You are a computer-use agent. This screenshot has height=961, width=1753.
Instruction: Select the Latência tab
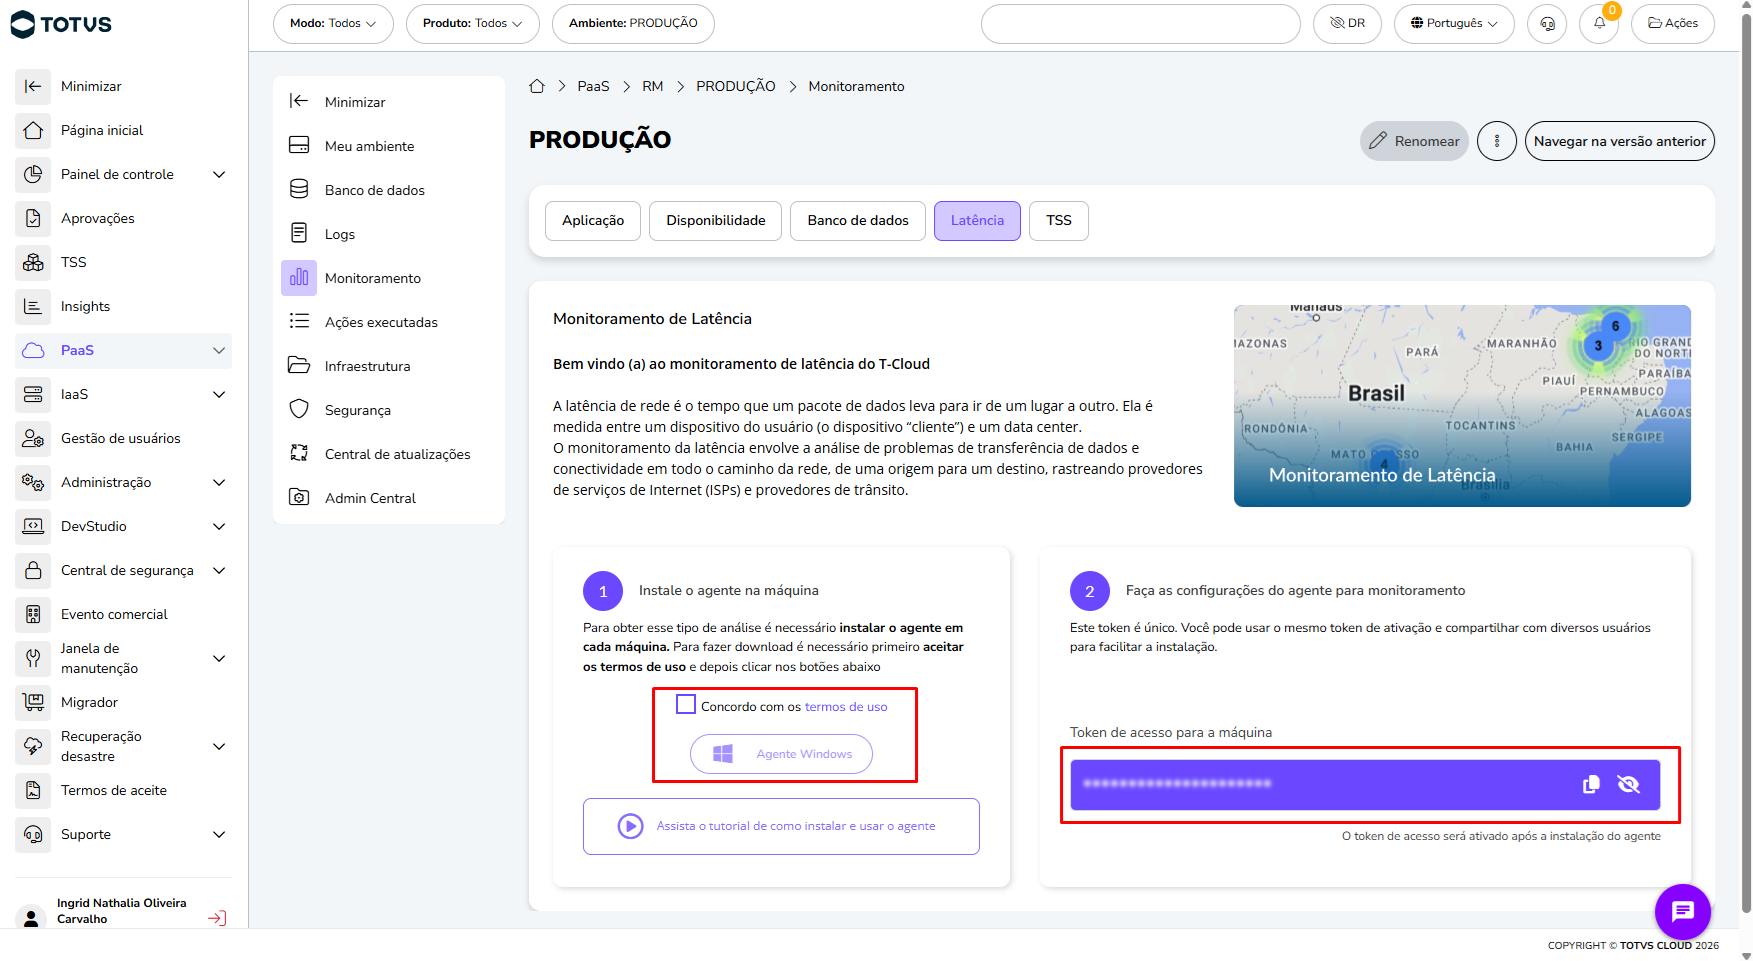coord(977,221)
